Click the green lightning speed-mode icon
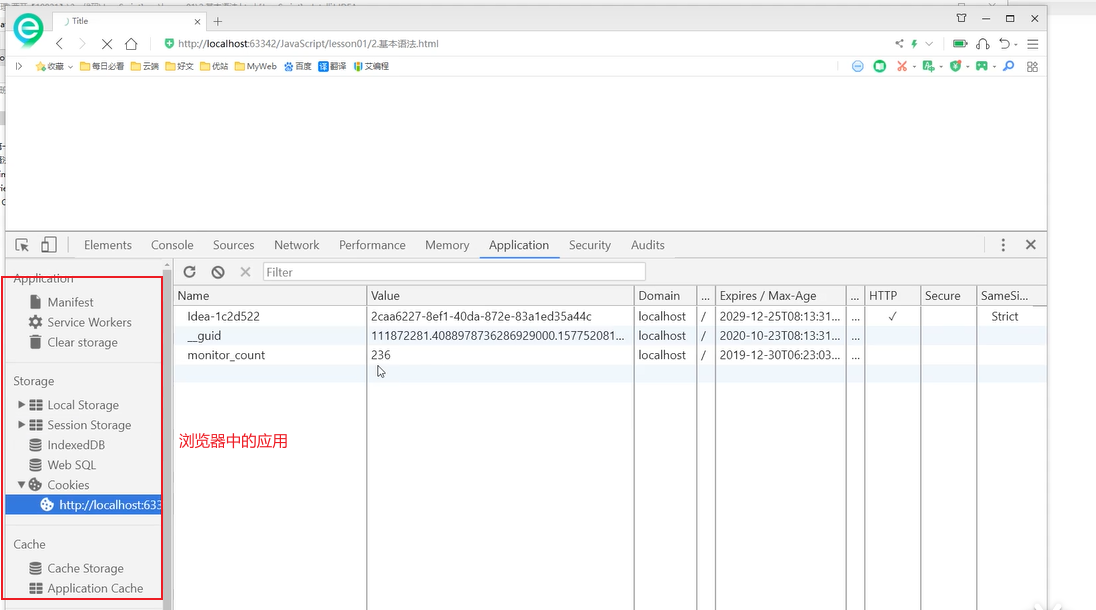Screen dimensions: 1096x610 pos(914,43)
